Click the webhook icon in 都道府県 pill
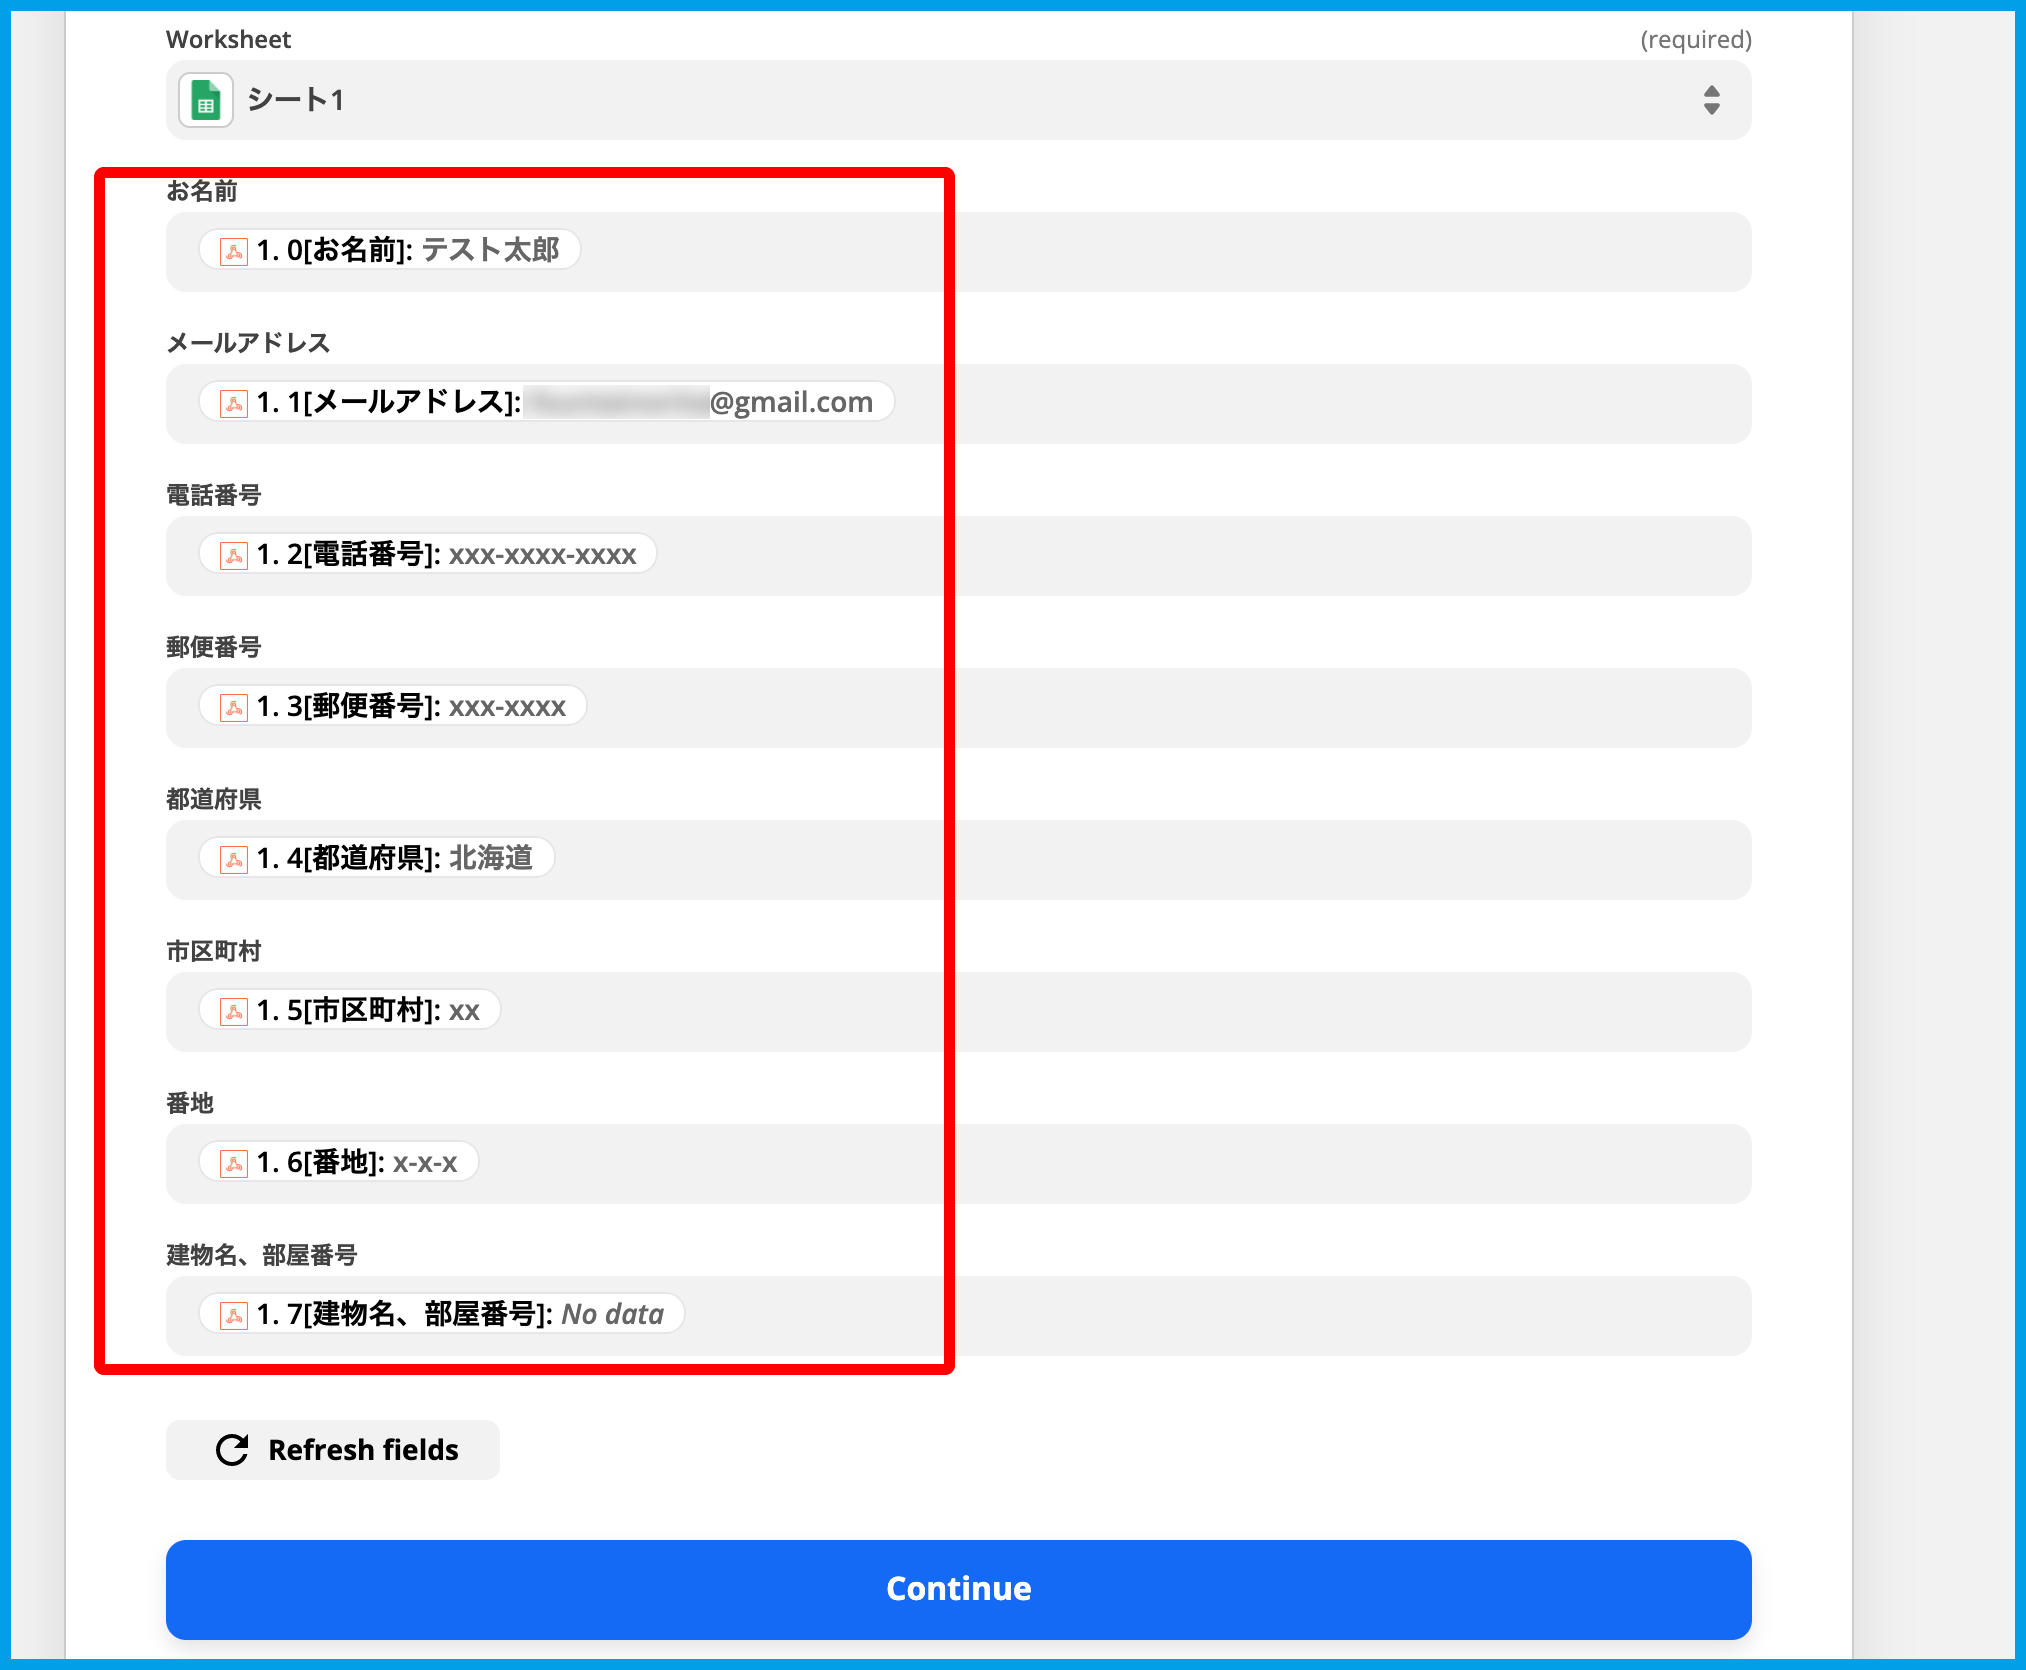The image size is (2026, 1670). pos(234,859)
